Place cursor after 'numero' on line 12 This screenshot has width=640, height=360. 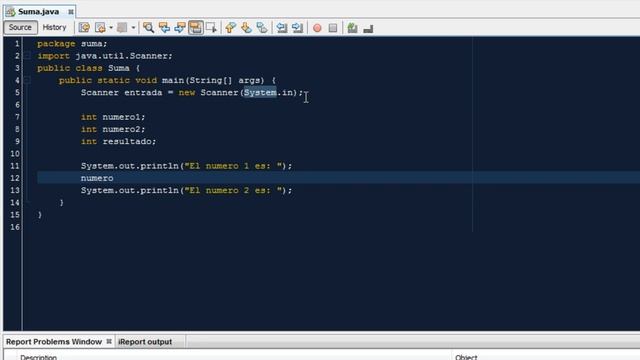click(x=114, y=178)
